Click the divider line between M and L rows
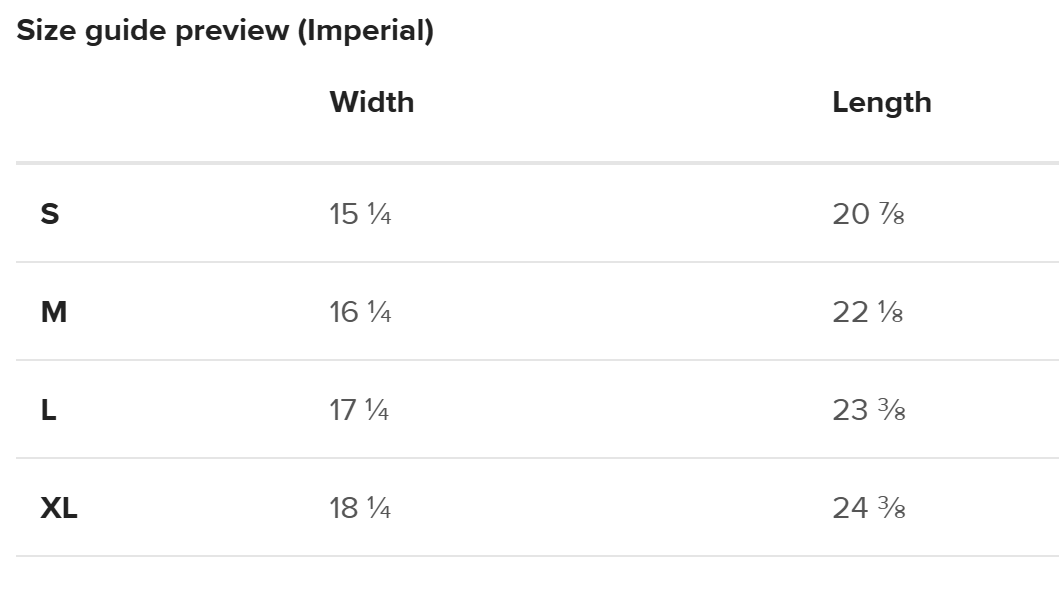Viewport: 1059px width, 599px height. point(537,360)
